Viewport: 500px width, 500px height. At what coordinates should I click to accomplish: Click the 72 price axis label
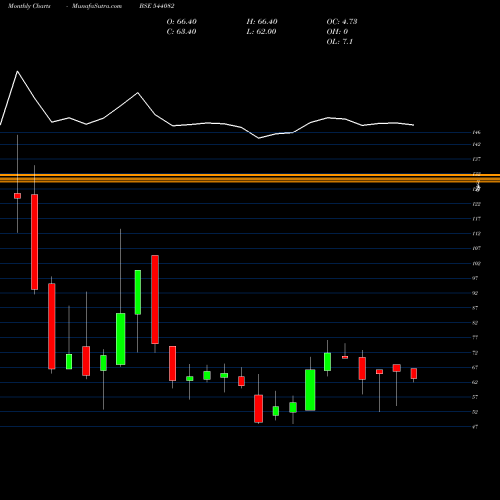point(475,352)
